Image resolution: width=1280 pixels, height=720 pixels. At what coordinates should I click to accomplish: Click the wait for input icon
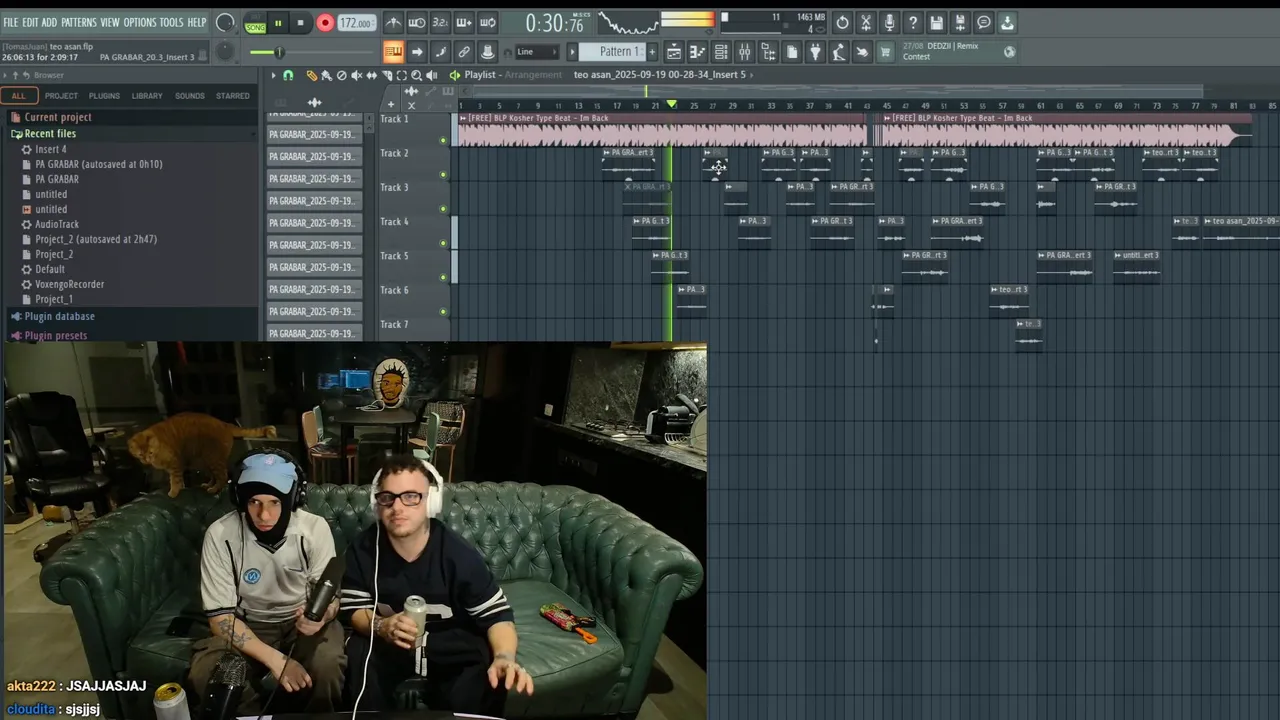tap(417, 22)
